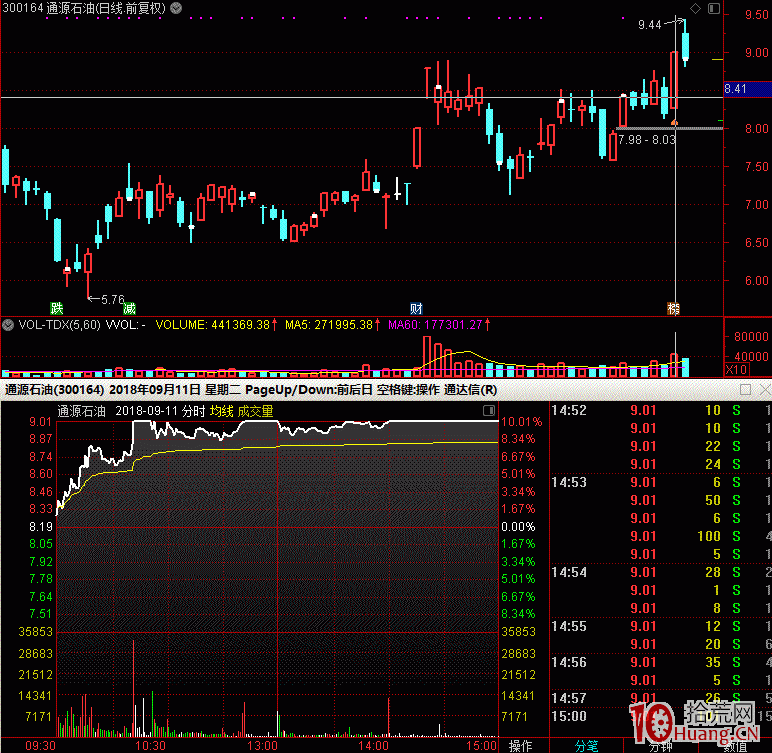Toggle the side panel icon beside the diamond

click(714, 8)
